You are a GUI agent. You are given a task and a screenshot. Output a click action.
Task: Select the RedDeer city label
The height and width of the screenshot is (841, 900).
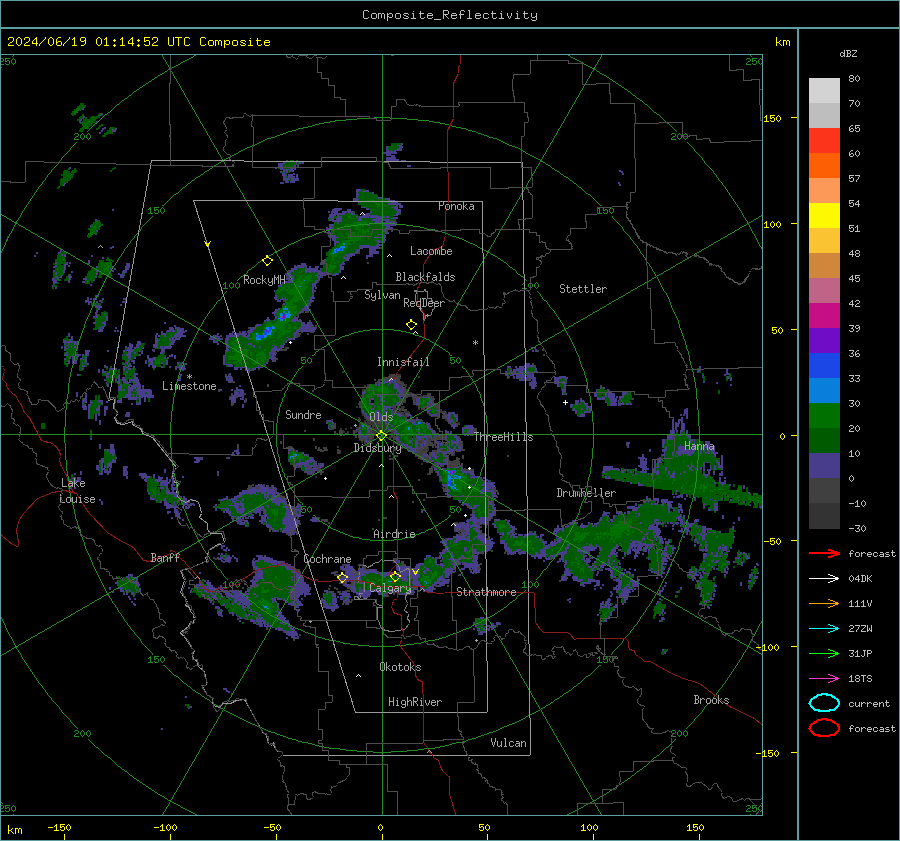424,303
